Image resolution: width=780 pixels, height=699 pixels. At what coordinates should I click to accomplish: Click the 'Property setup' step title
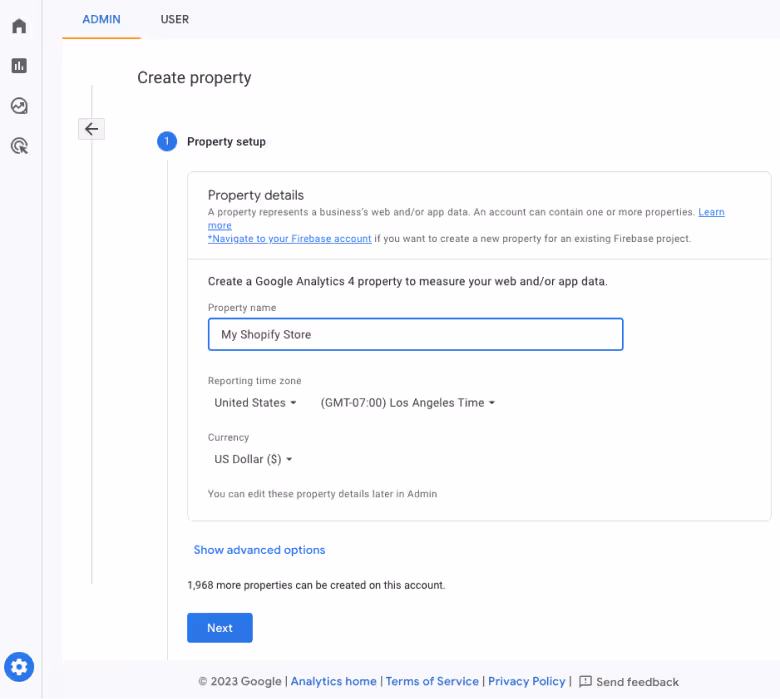[226, 142]
